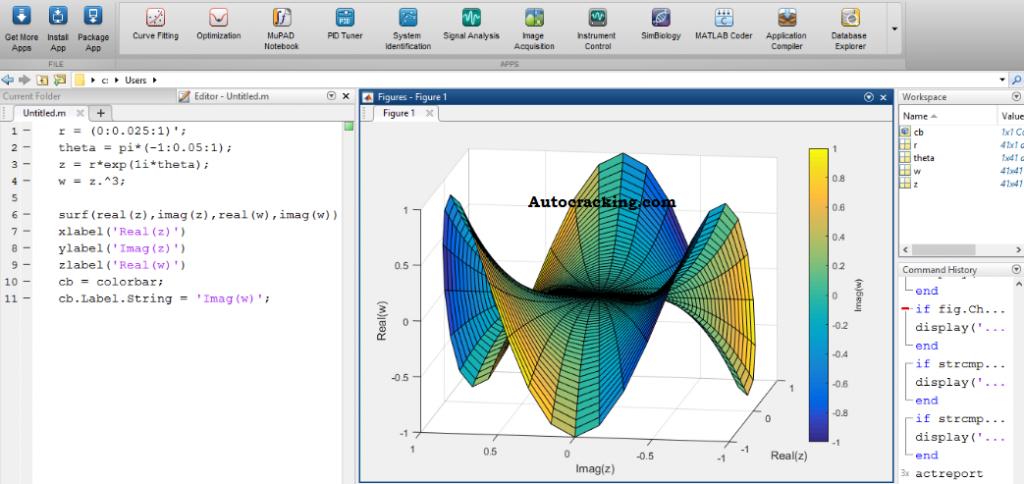Expand the apps gallery dropdown arrow
Screen dimensions: 1024x484
pyautogui.click(x=894, y=29)
